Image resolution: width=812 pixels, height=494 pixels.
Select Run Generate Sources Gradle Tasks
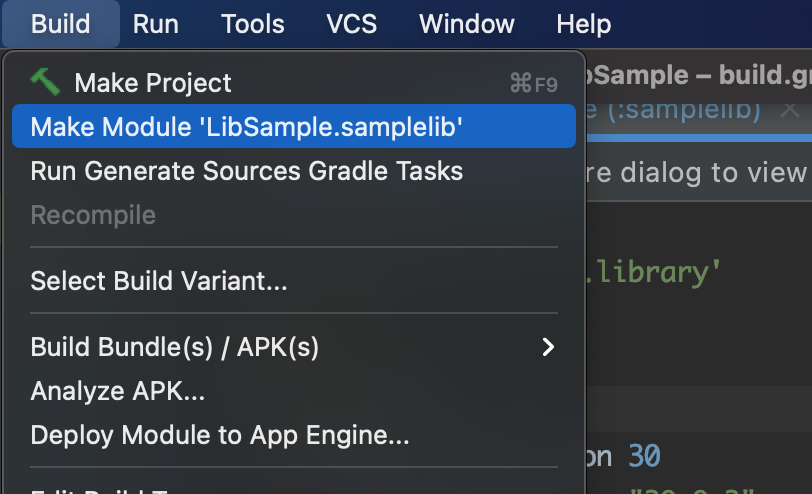[x=246, y=171]
